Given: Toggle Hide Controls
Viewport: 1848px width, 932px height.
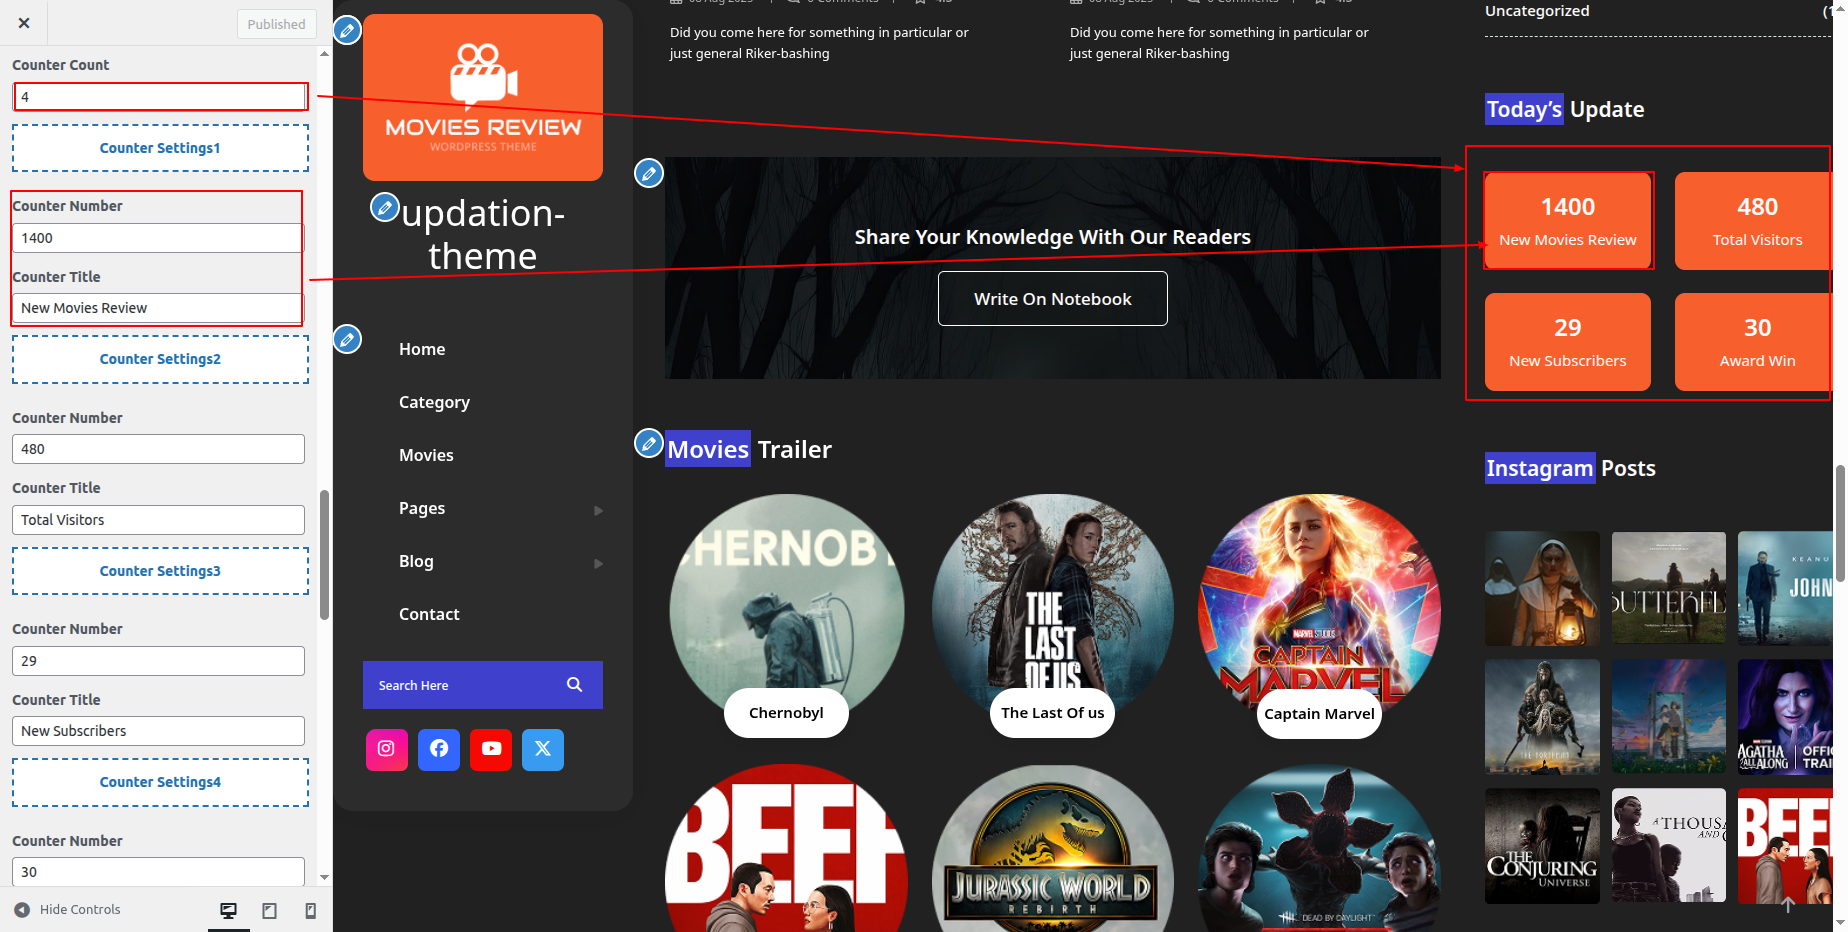Looking at the screenshot, I should pyautogui.click(x=68, y=910).
